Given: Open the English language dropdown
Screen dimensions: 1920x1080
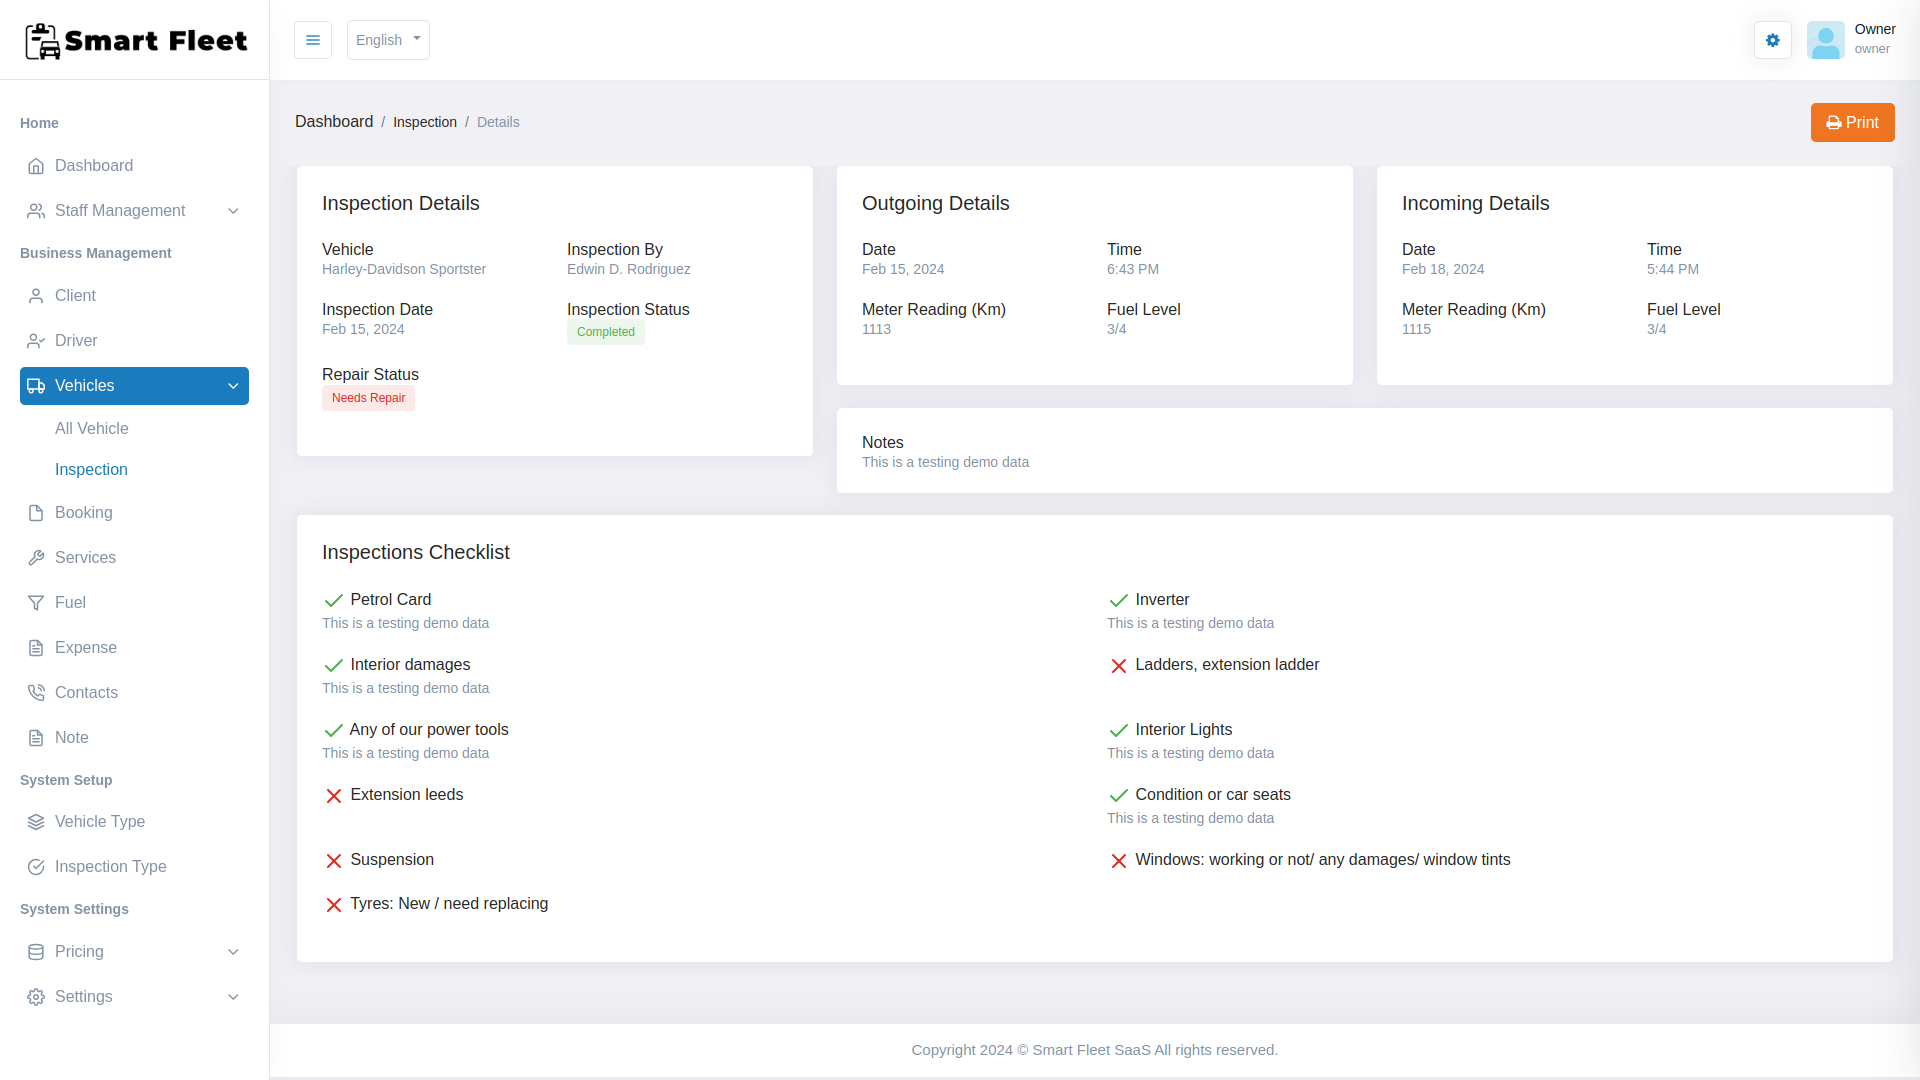Looking at the screenshot, I should (388, 40).
